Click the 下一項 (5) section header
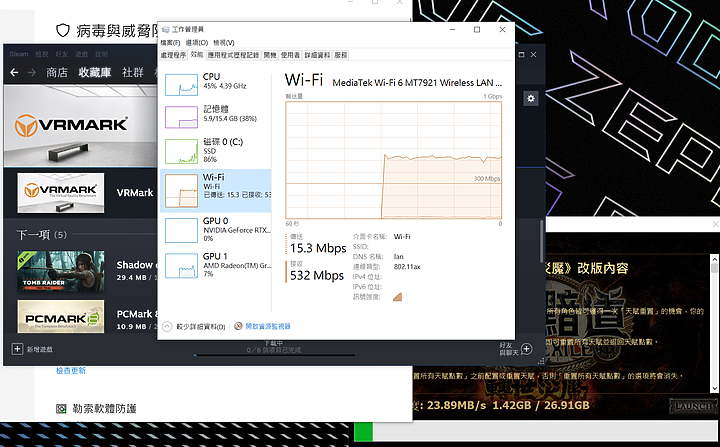The height and width of the screenshot is (447, 720). [42, 235]
